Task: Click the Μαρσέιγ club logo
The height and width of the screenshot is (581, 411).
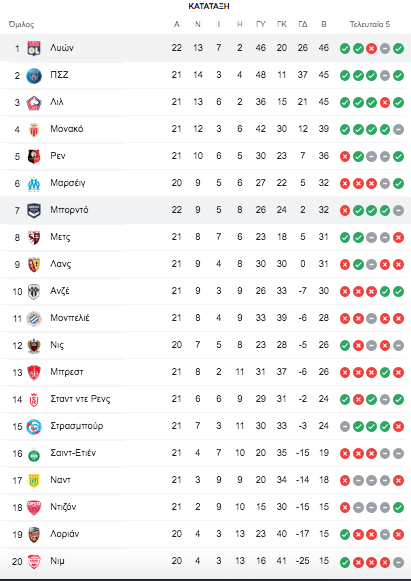Action: [34, 183]
